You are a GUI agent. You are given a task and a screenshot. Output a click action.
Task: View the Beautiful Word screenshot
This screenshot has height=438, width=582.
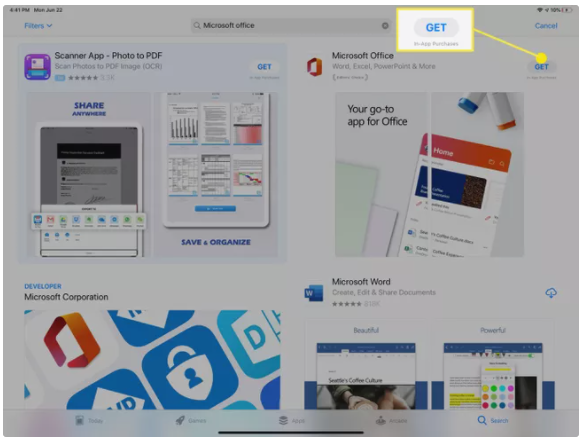[366, 366]
